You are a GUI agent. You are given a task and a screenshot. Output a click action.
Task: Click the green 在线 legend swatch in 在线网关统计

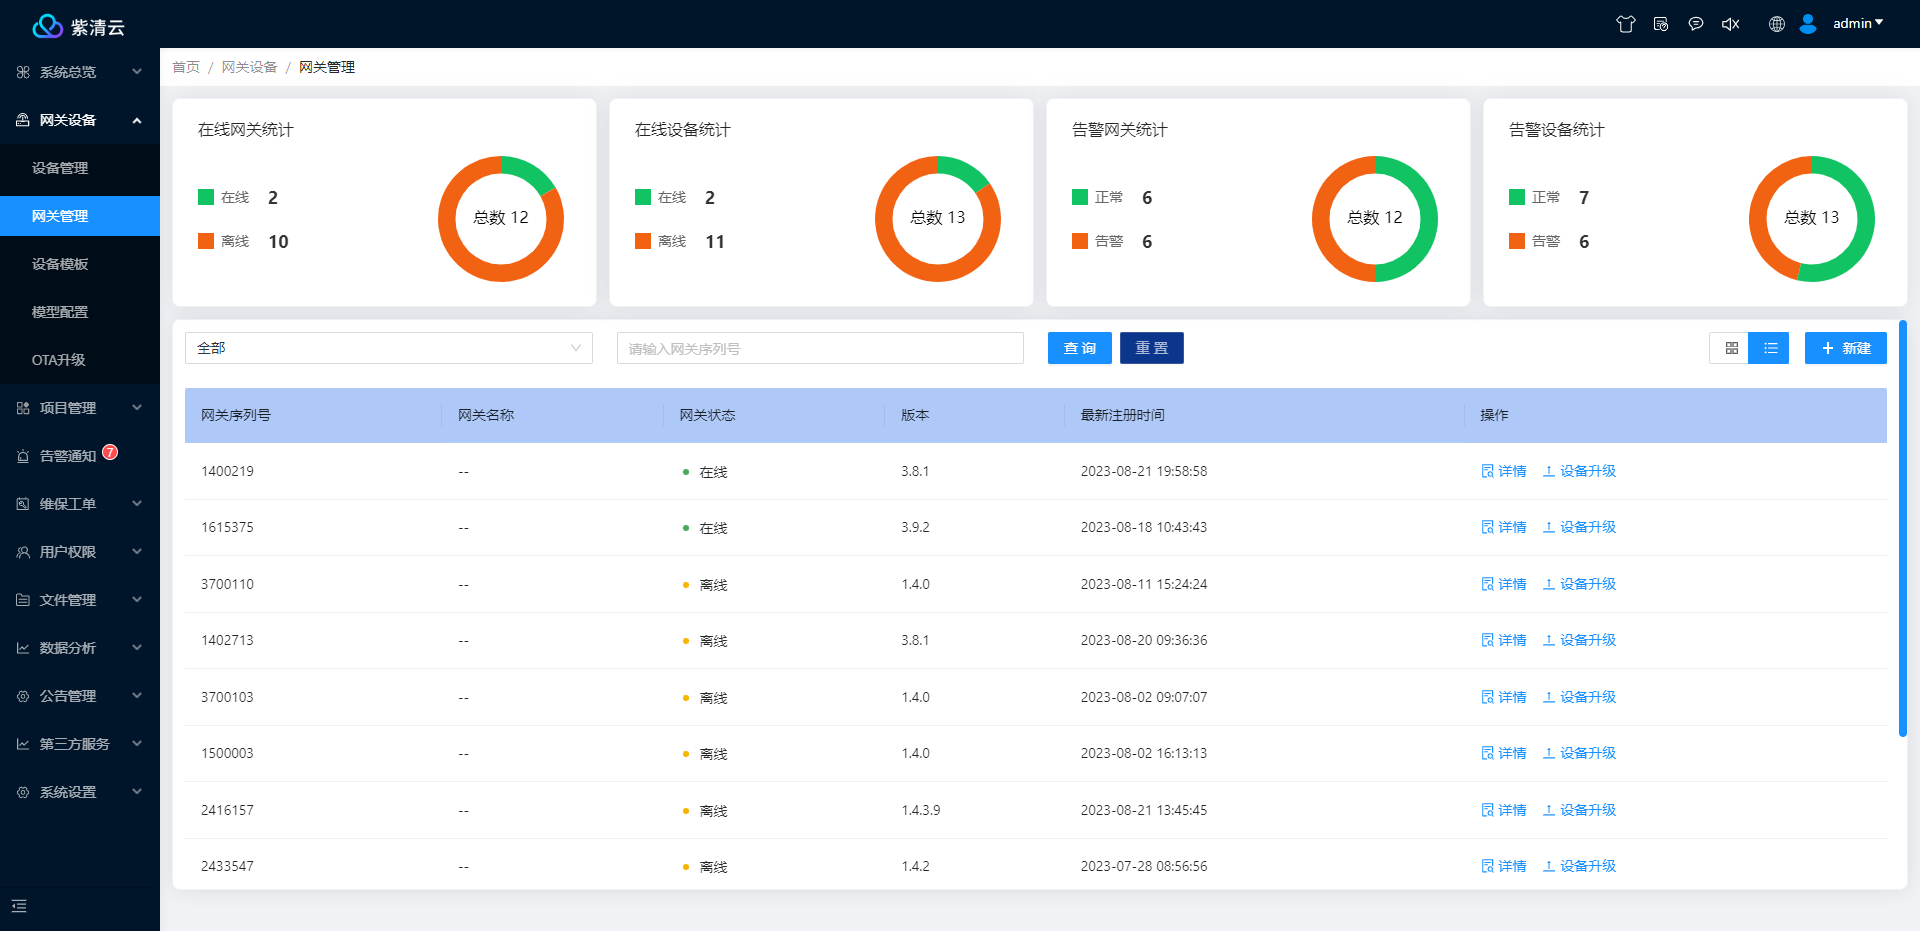coord(206,197)
